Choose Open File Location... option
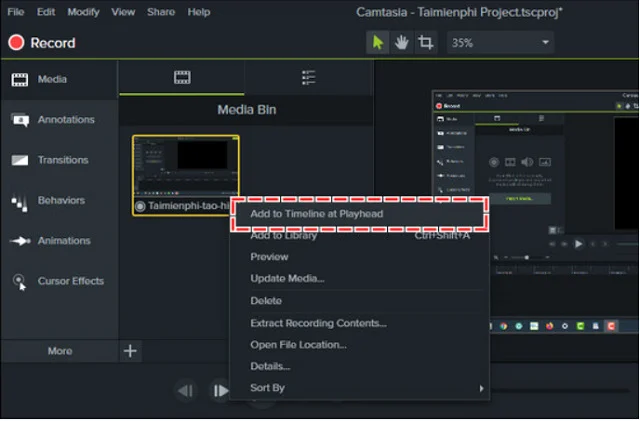 pos(359,345)
